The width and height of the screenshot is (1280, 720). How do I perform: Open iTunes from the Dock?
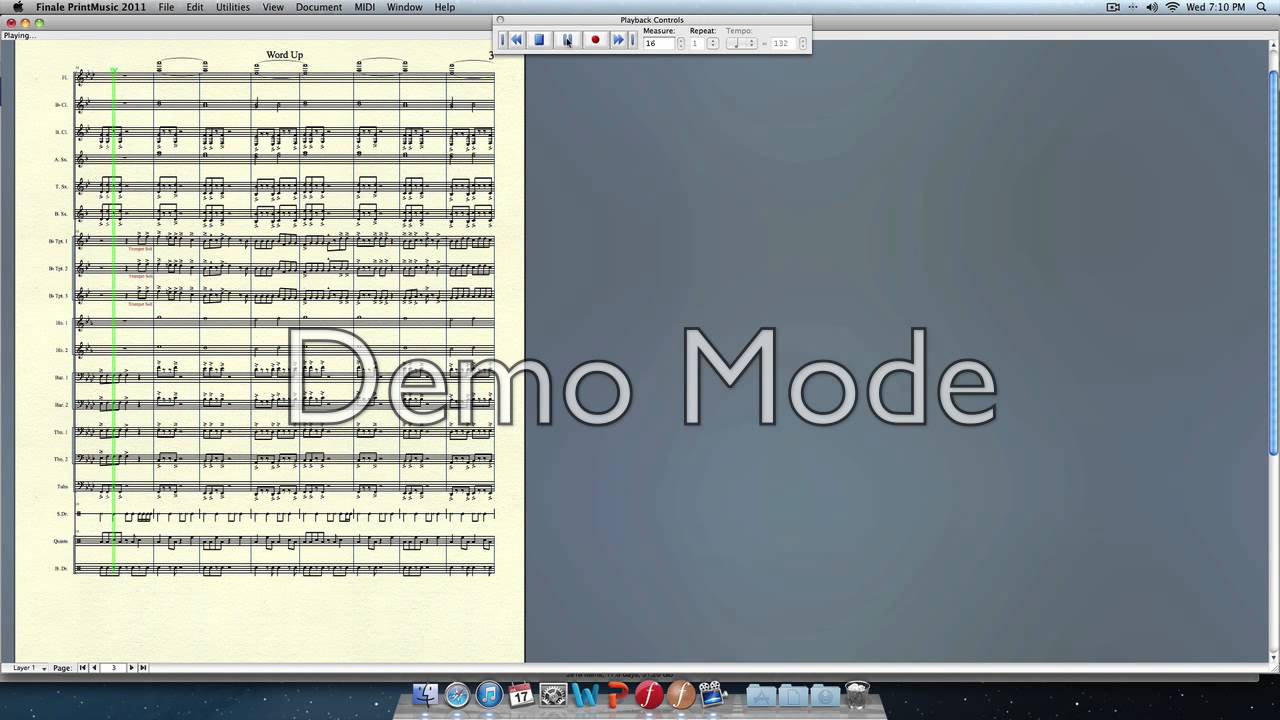(489, 694)
